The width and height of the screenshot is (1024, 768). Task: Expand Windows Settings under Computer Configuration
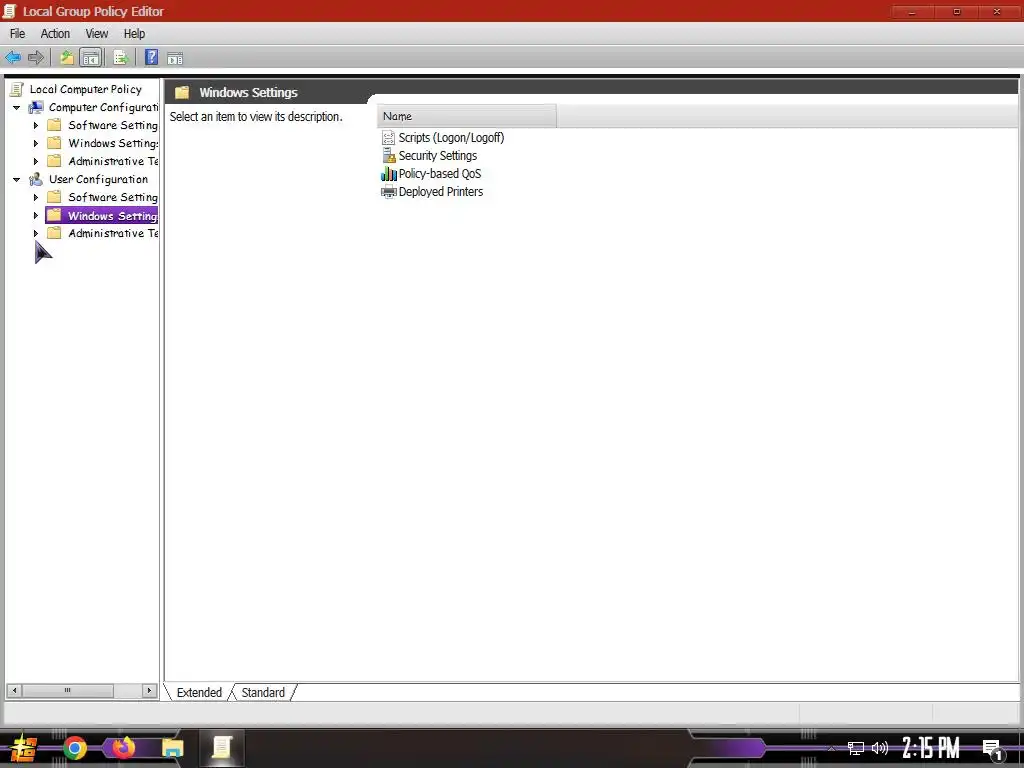(36, 143)
